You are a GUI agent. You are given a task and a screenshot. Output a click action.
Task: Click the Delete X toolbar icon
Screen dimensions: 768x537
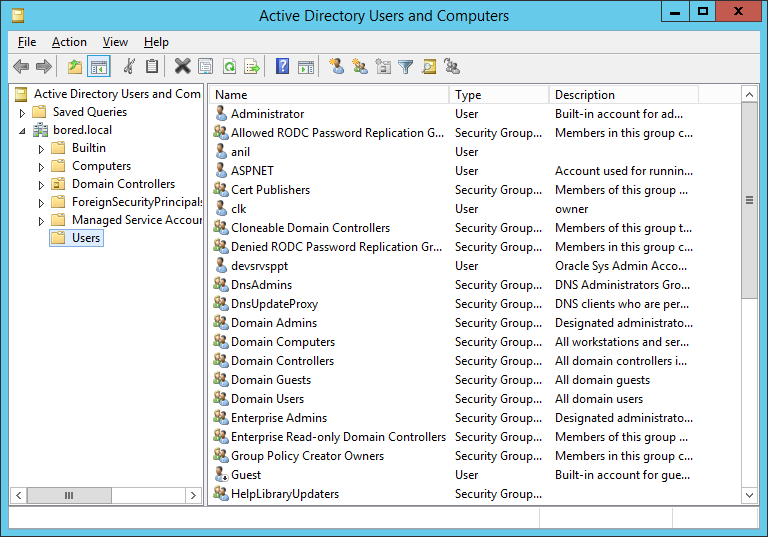coord(182,66)
